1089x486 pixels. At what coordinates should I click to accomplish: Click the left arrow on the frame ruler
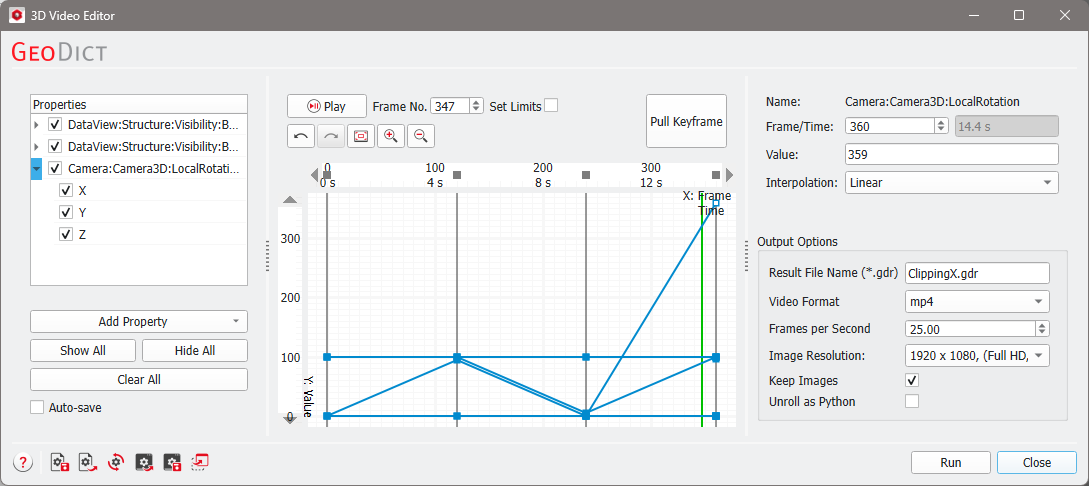click(x=314, y=174)
